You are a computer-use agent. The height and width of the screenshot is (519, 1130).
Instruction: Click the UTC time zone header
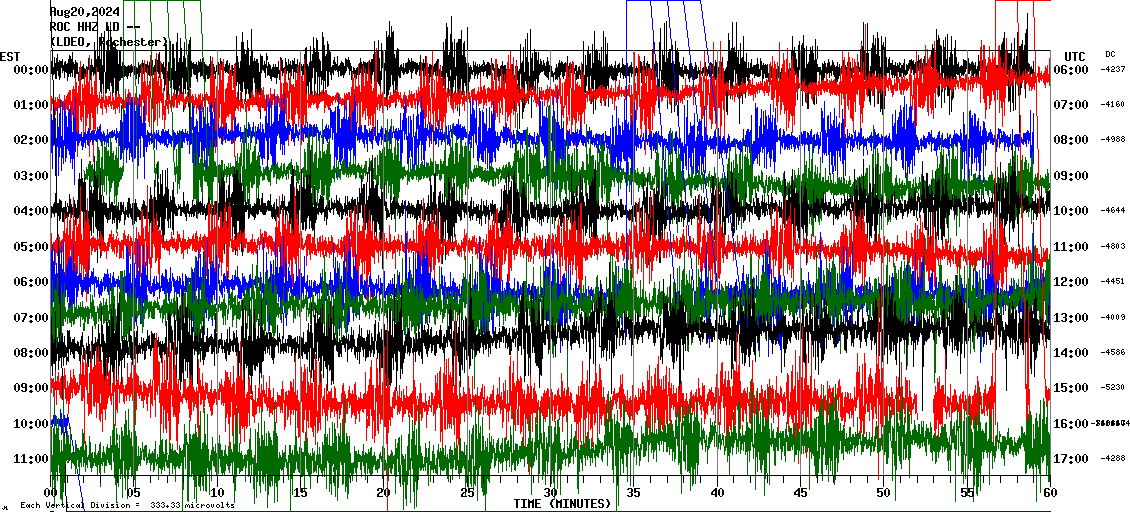(x=1074, y=56)
